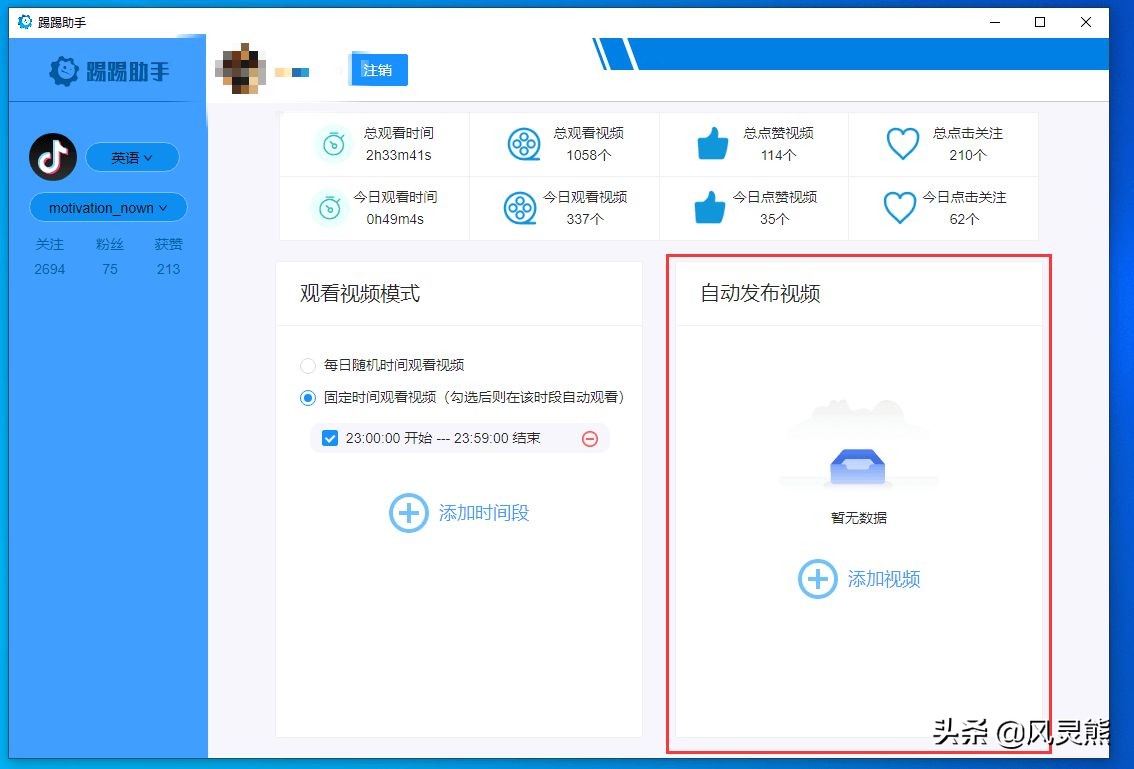1134x769 pixels.
Task: Click the plus icon for 添加时间段
Action: click(x=408, y=512)
